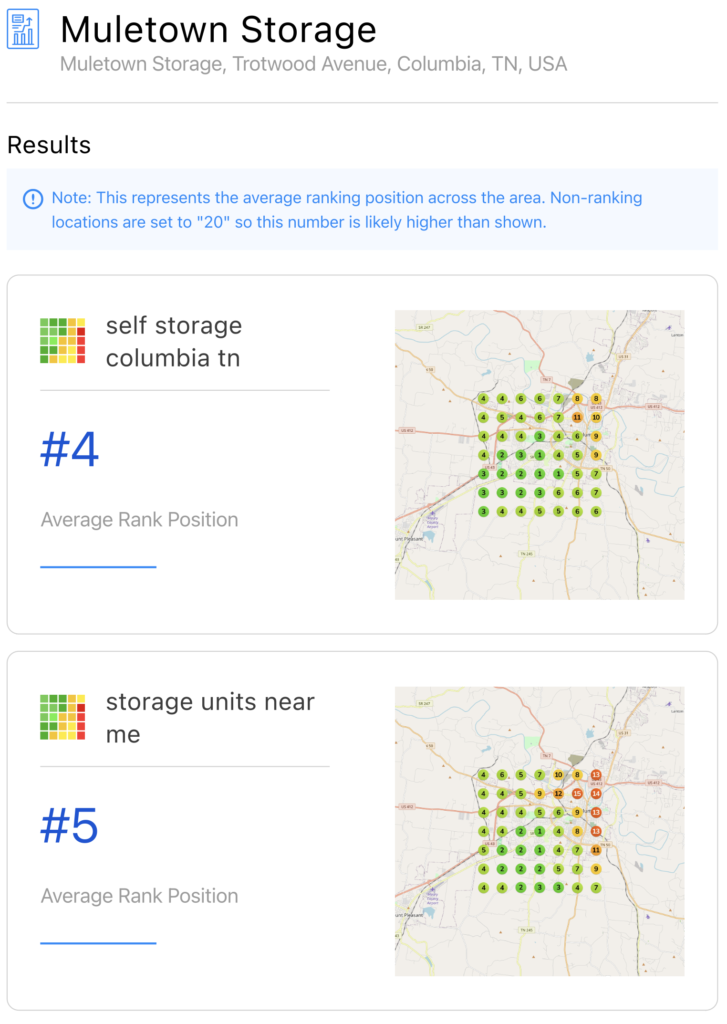Select the red 14 marker on the storage units map
727x1024 pixels.
pyautogui.click(x=596, y=793)
